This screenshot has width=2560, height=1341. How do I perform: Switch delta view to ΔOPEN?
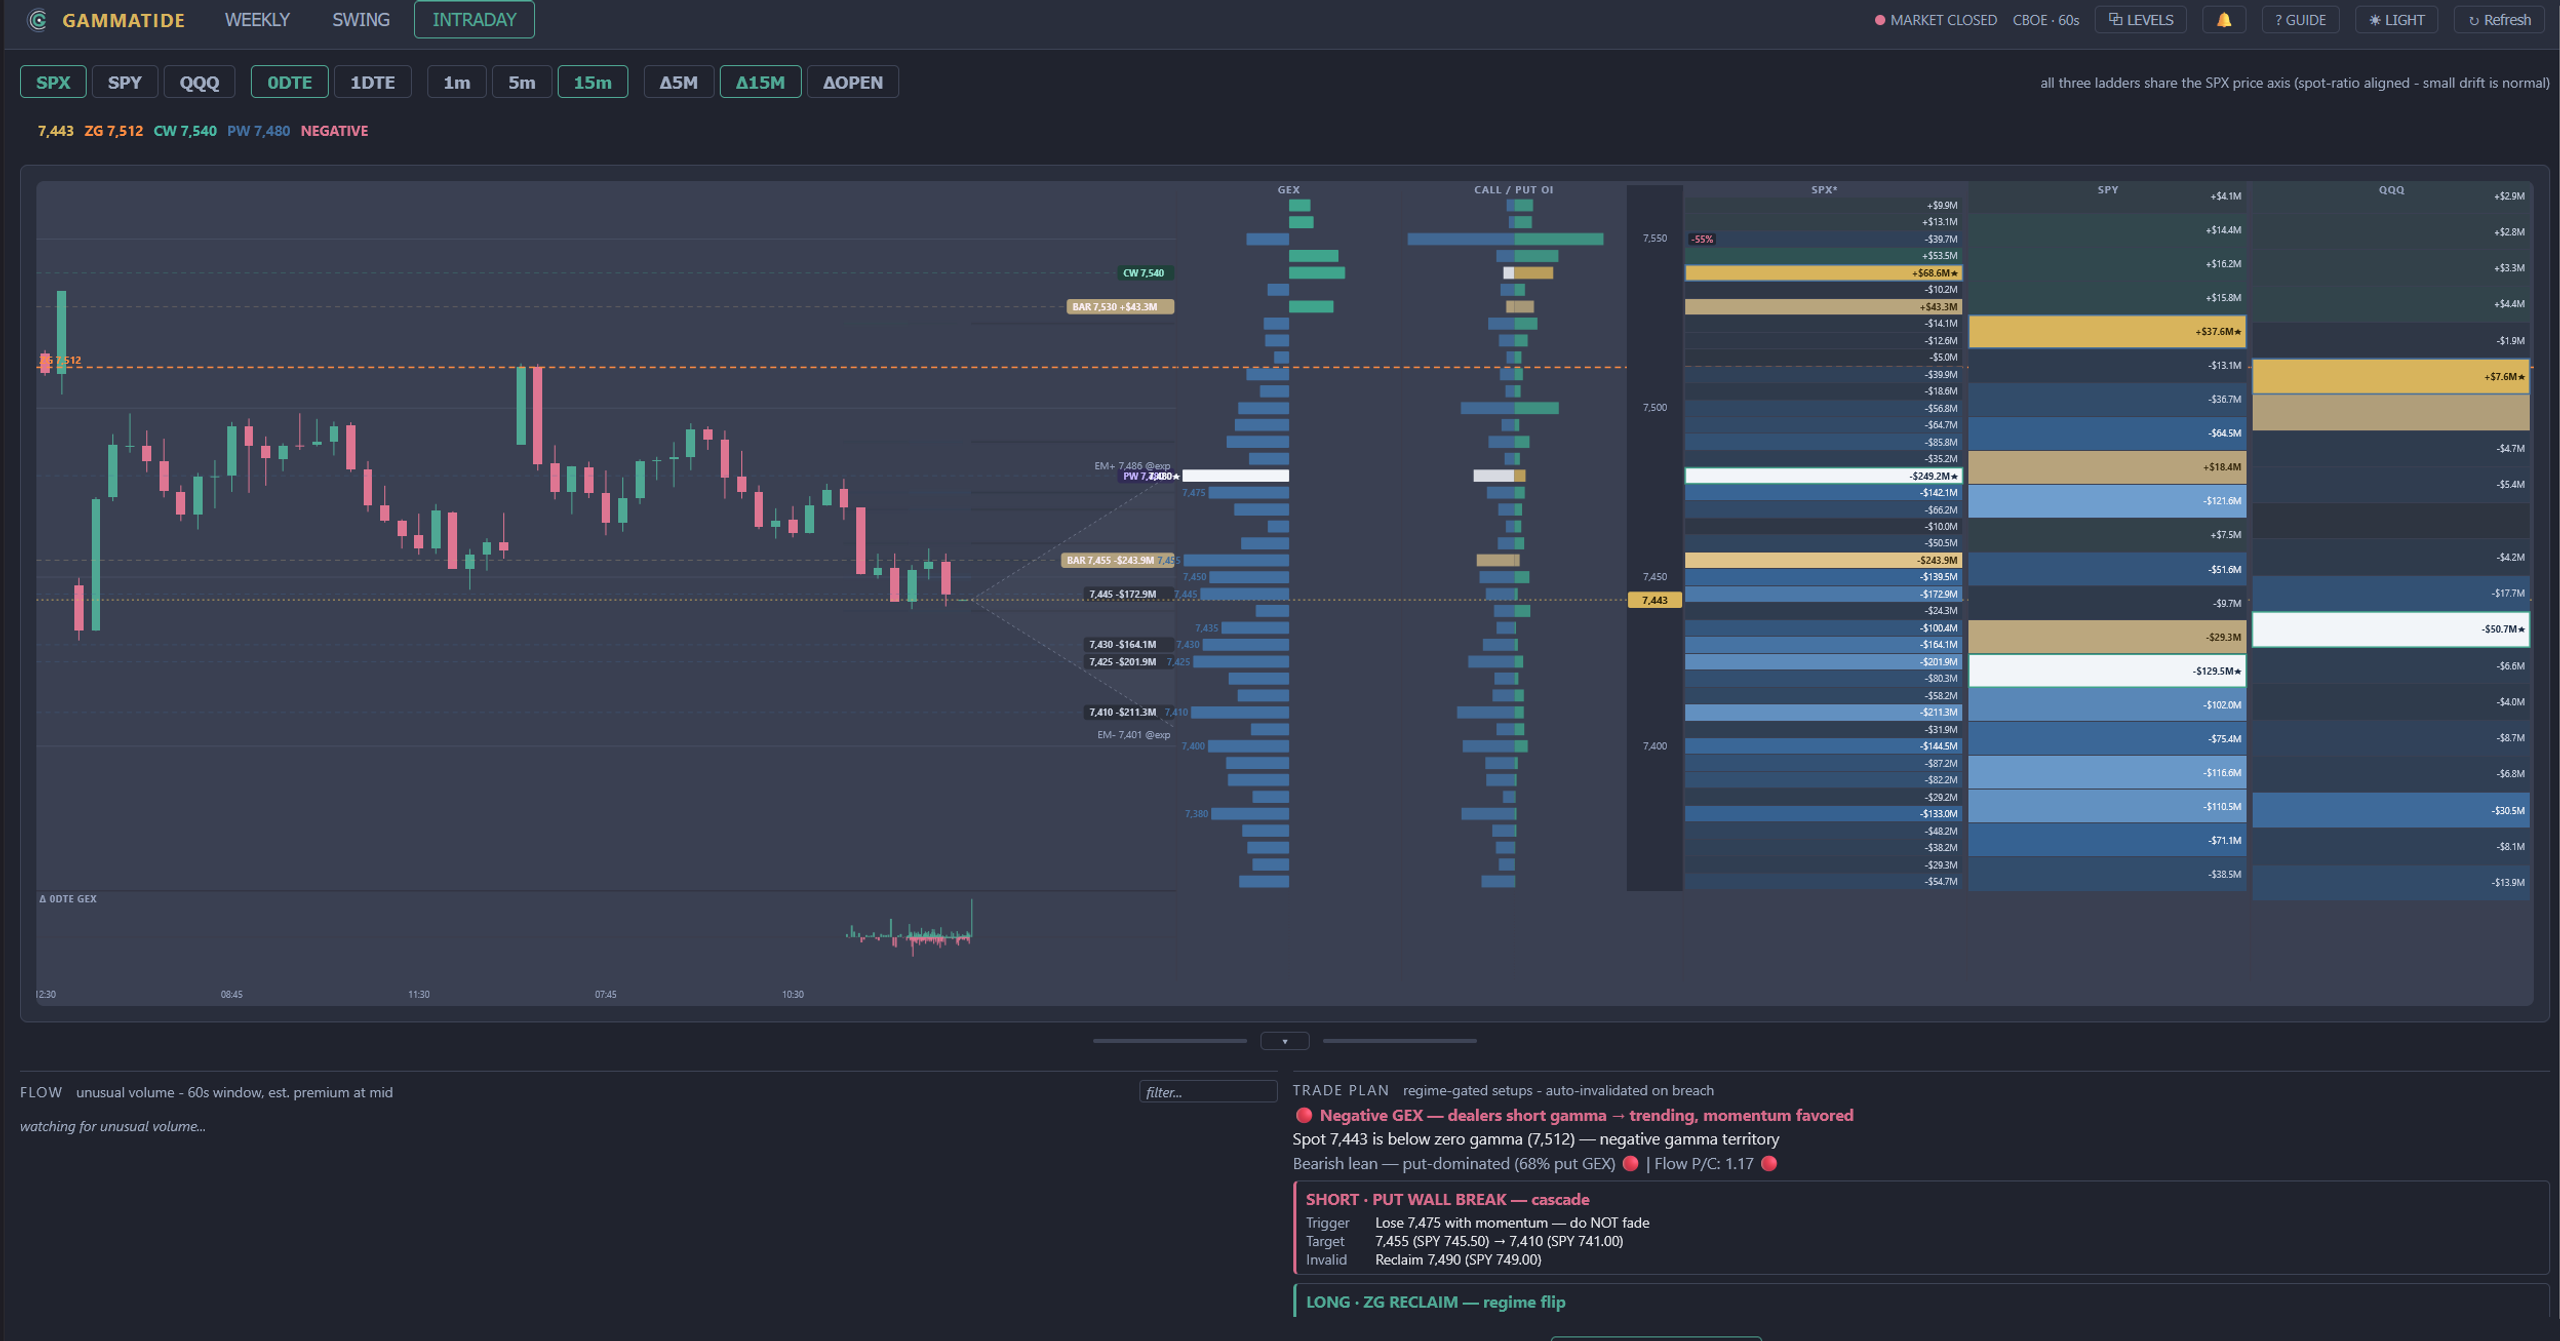pyautogui.click(x=852, y=82)
